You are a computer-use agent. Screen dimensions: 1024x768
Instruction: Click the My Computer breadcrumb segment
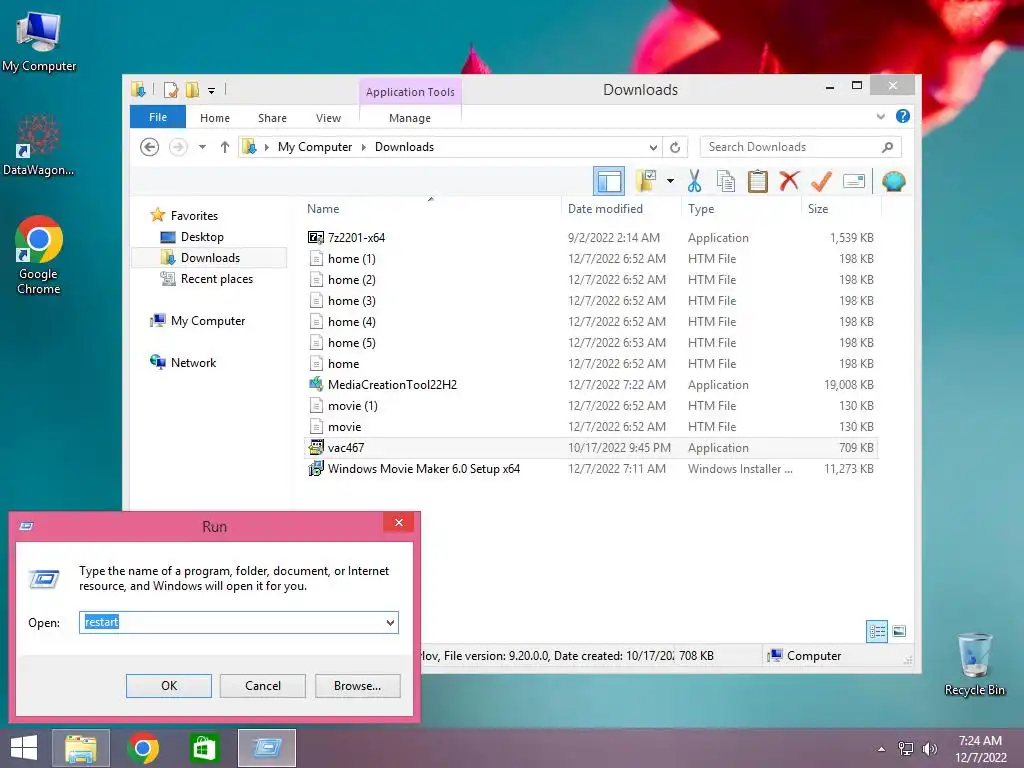tap(315, 147)
